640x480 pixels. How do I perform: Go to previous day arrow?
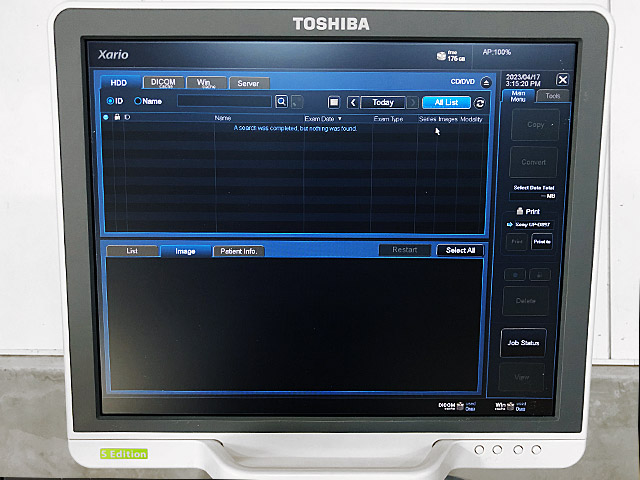click(x=353, y=102)
